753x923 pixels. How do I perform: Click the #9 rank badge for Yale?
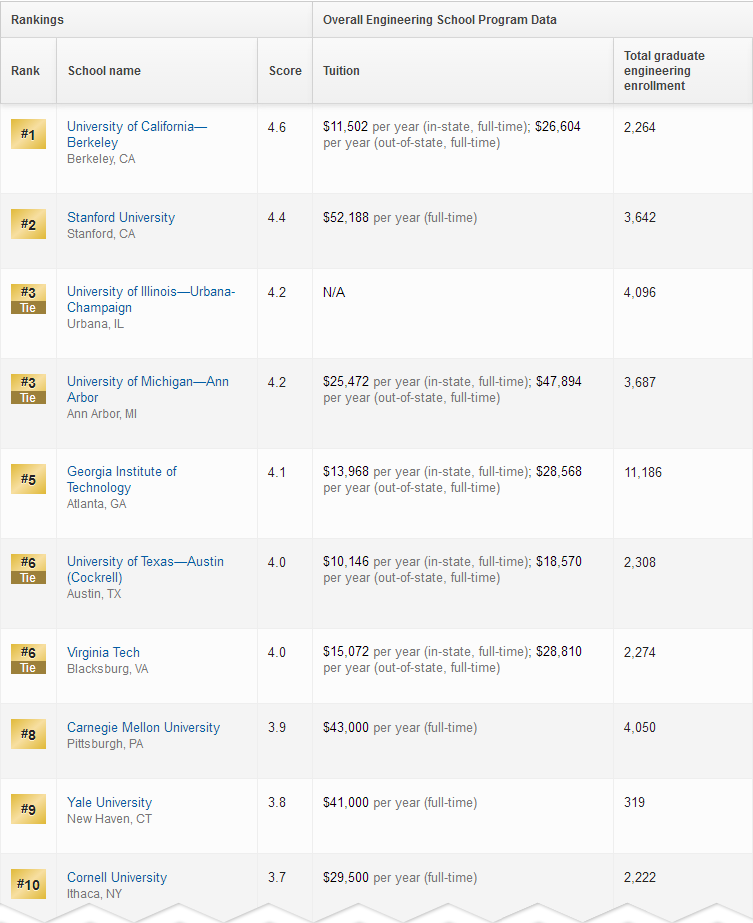pyautogui.click(x=28, y=809)
